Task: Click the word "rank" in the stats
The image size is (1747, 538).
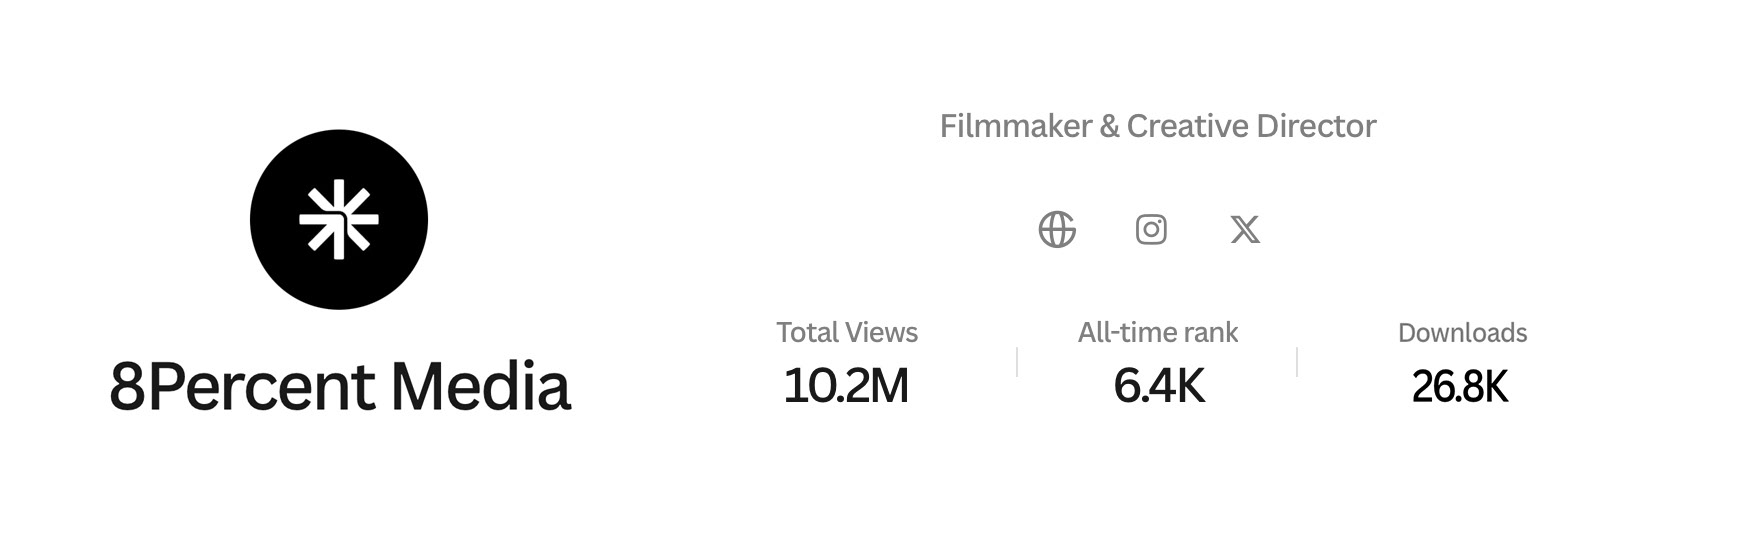Action: (1211, 332)
